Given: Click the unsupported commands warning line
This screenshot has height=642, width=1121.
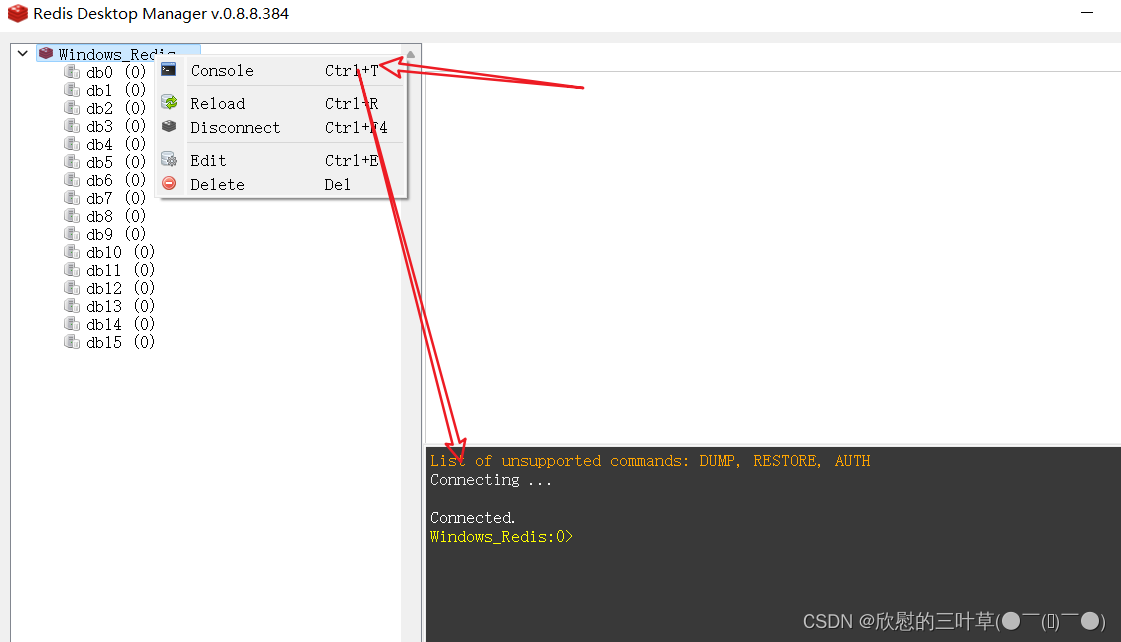Looking at the screenshot, I should (650, 461).
